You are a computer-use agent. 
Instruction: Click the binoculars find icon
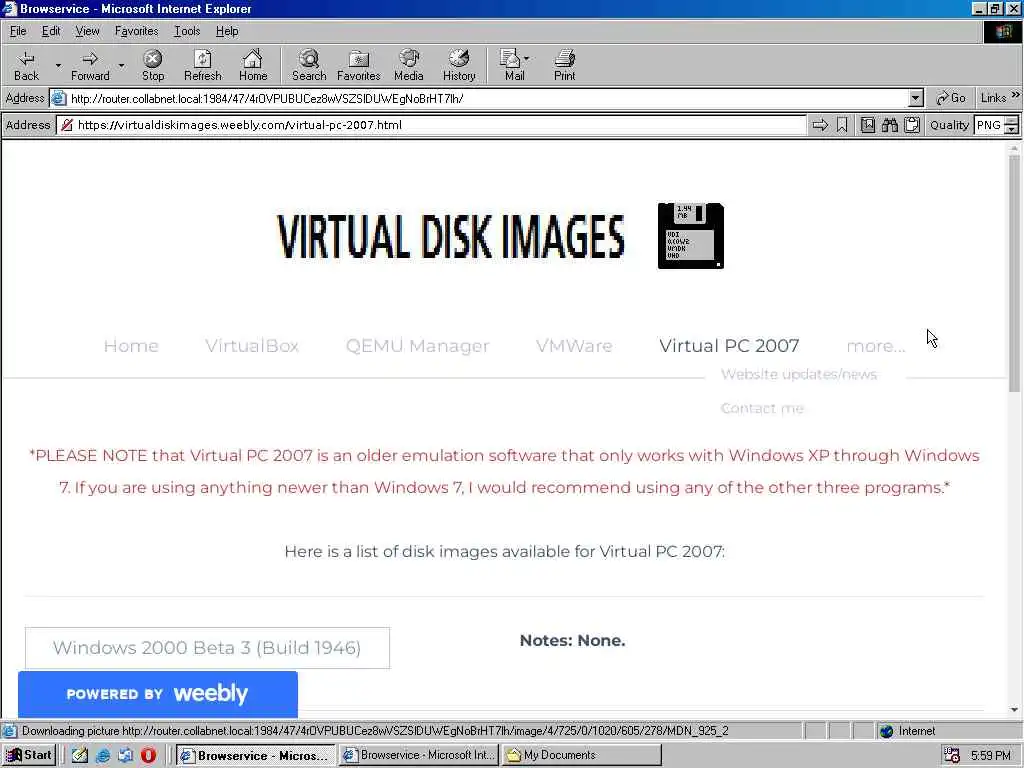[x=889, y=125]
